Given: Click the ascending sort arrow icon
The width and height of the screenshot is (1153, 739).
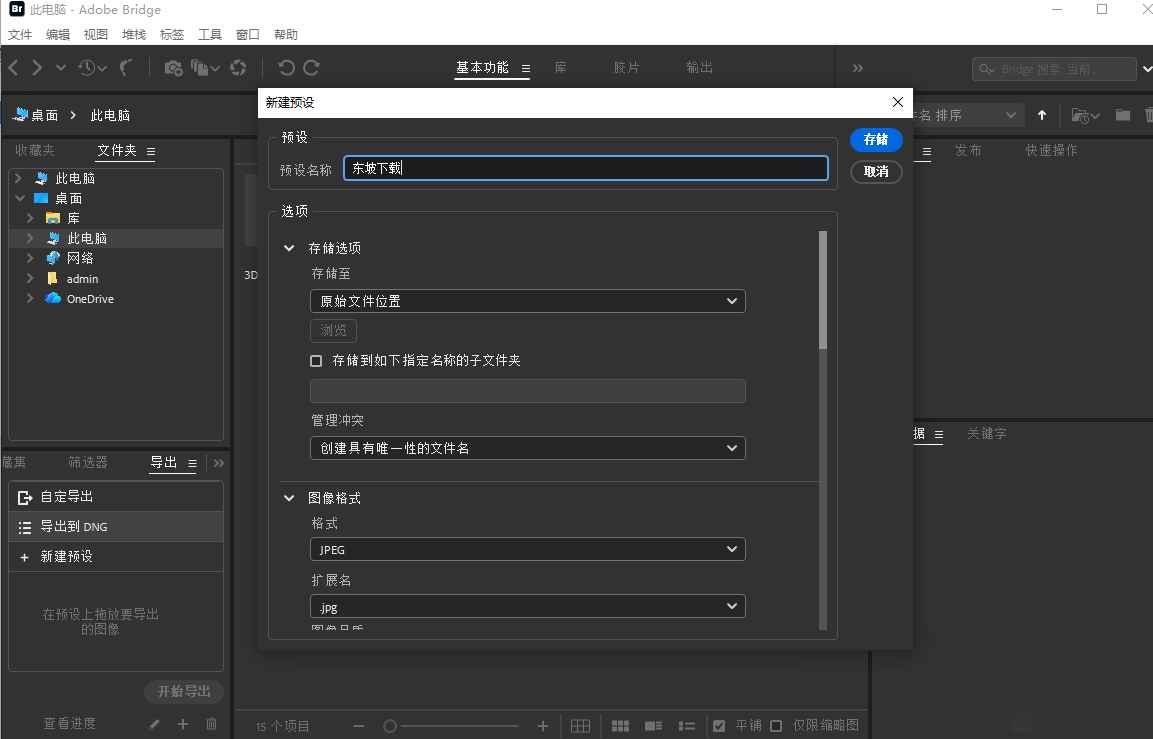Looking at the screenshot, I should pos(1042,115).
